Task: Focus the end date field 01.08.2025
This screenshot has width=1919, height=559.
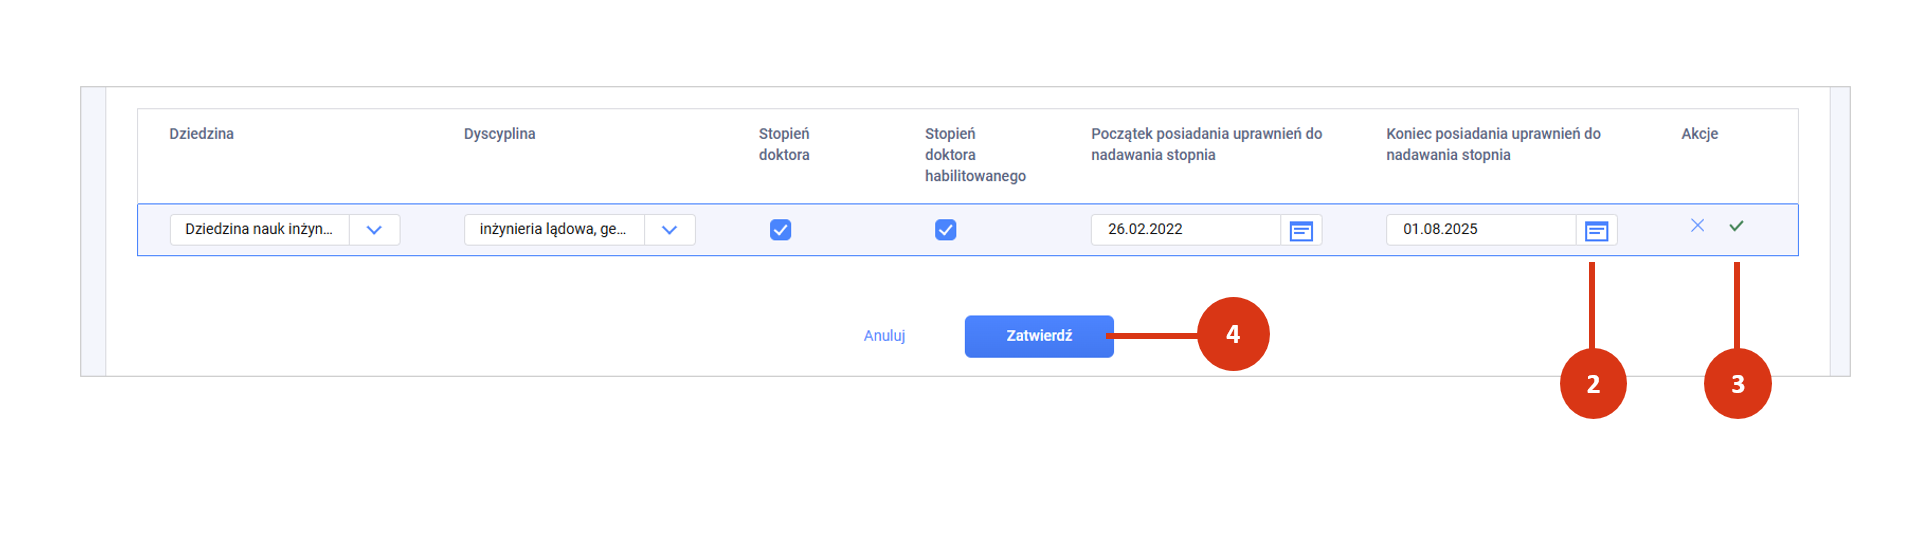Action: 1481,230
